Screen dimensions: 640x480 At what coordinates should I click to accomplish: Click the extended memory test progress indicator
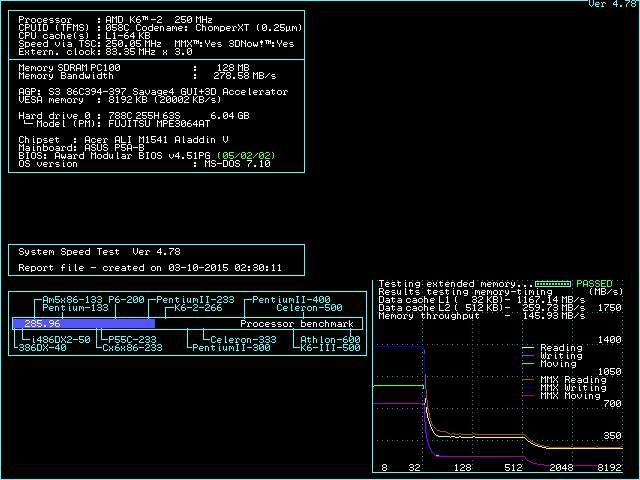pos(552,284)
